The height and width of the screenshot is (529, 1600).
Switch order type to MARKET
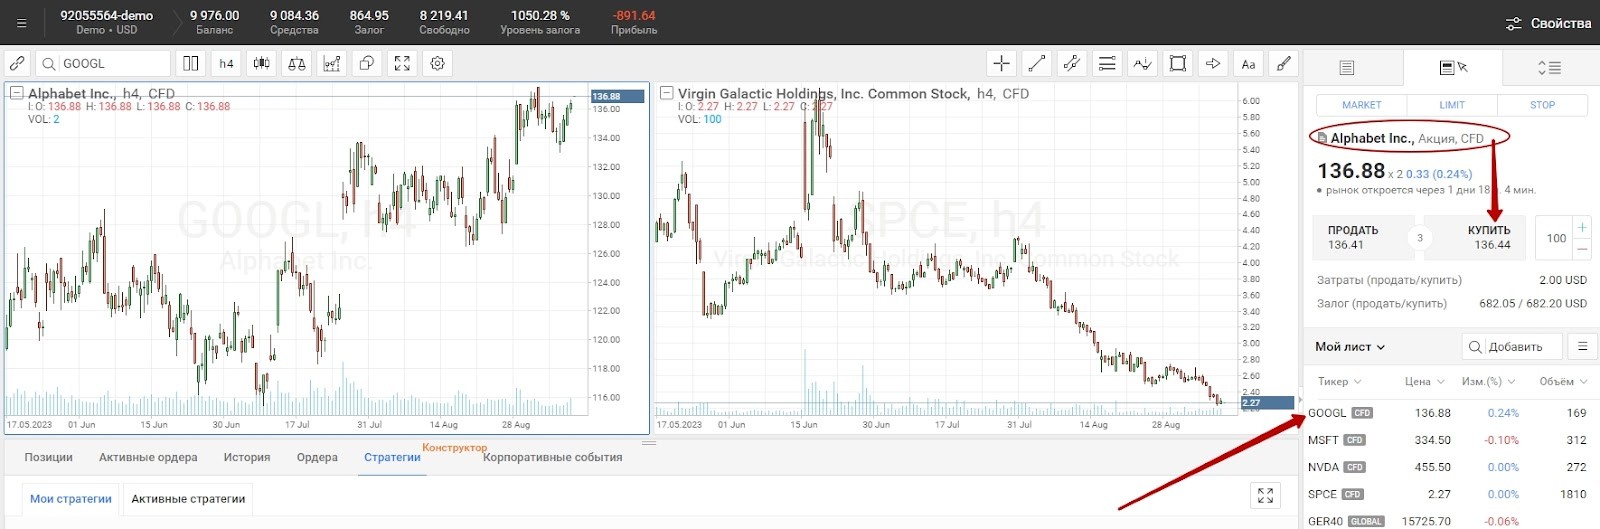pyautogui.click(x=1361, y=105)
